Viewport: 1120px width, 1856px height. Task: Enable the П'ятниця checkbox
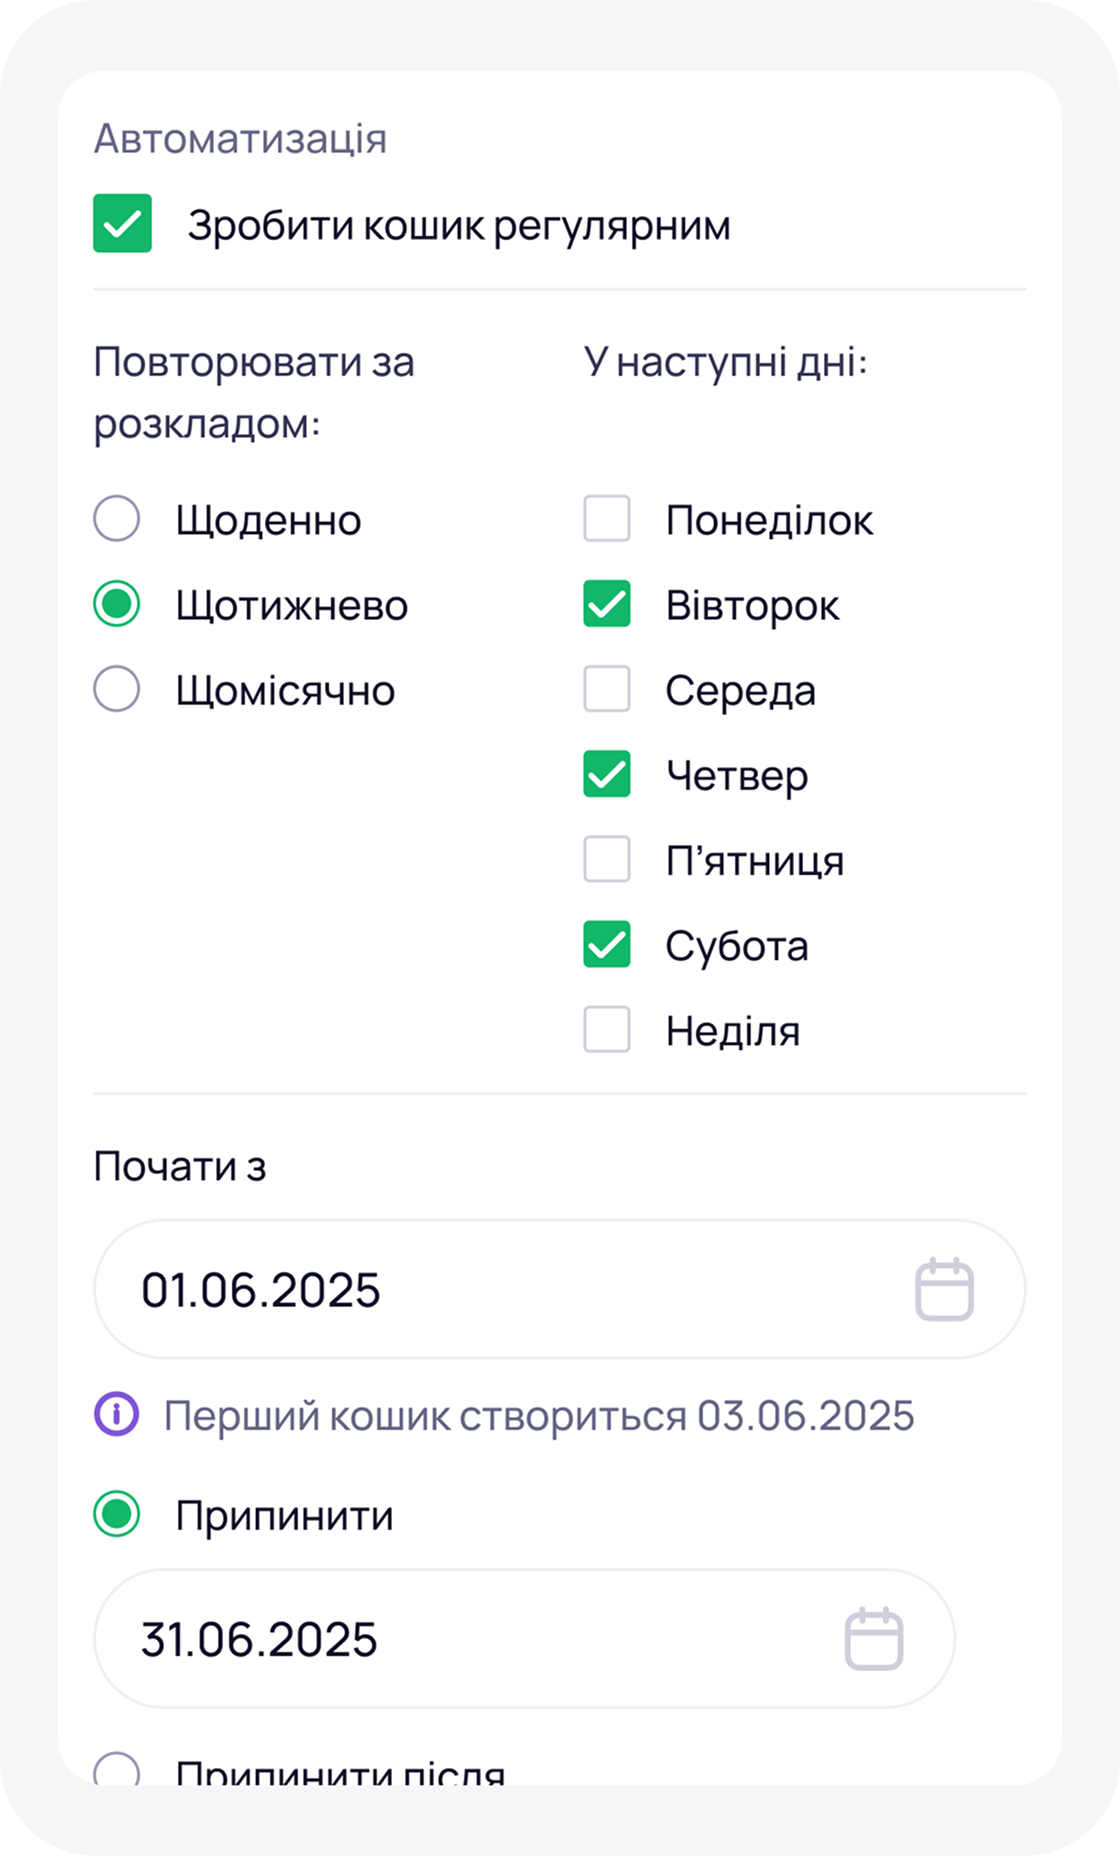(x=604, y=859)
